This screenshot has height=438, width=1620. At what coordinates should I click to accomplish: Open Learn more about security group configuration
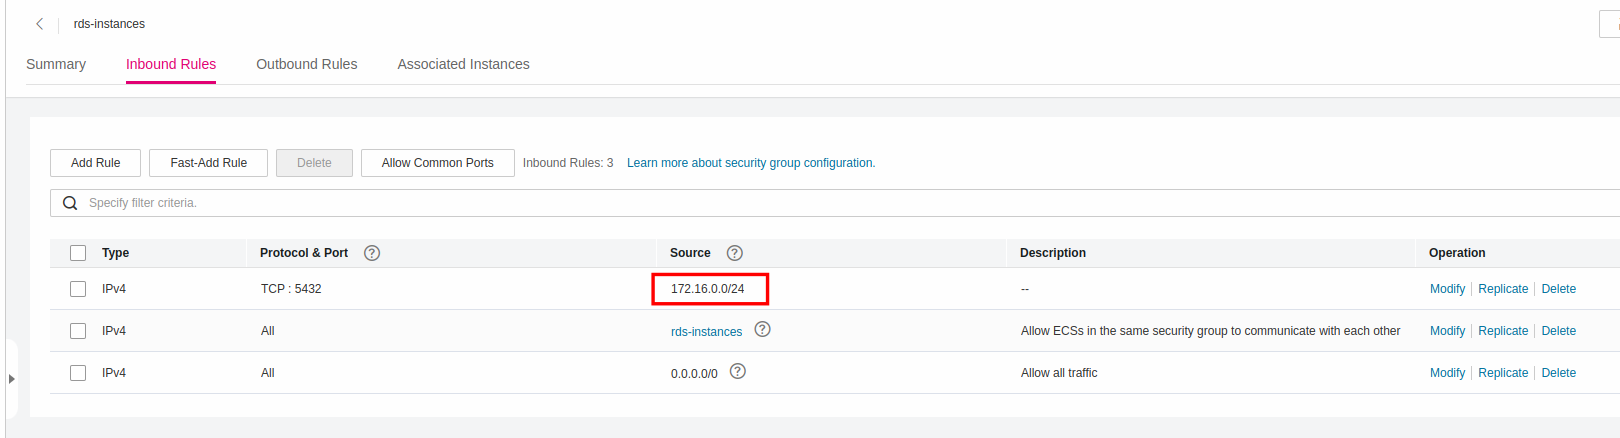pos(750,163)
